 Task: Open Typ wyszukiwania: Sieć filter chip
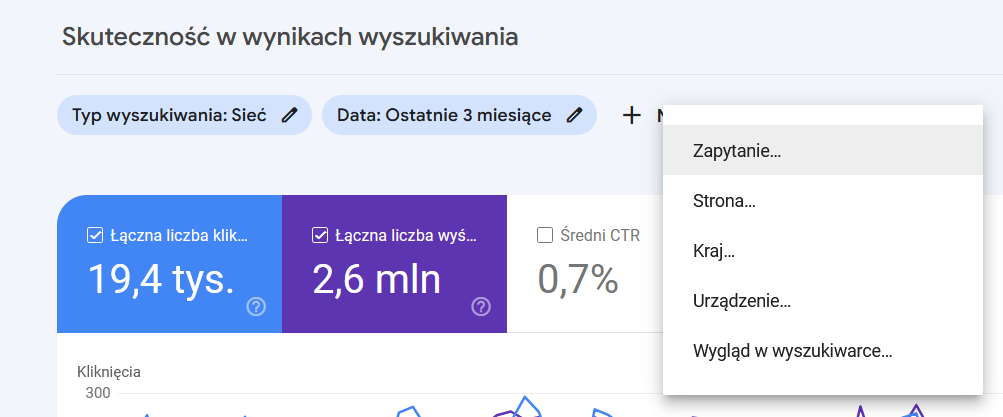(x=184, y=115)
